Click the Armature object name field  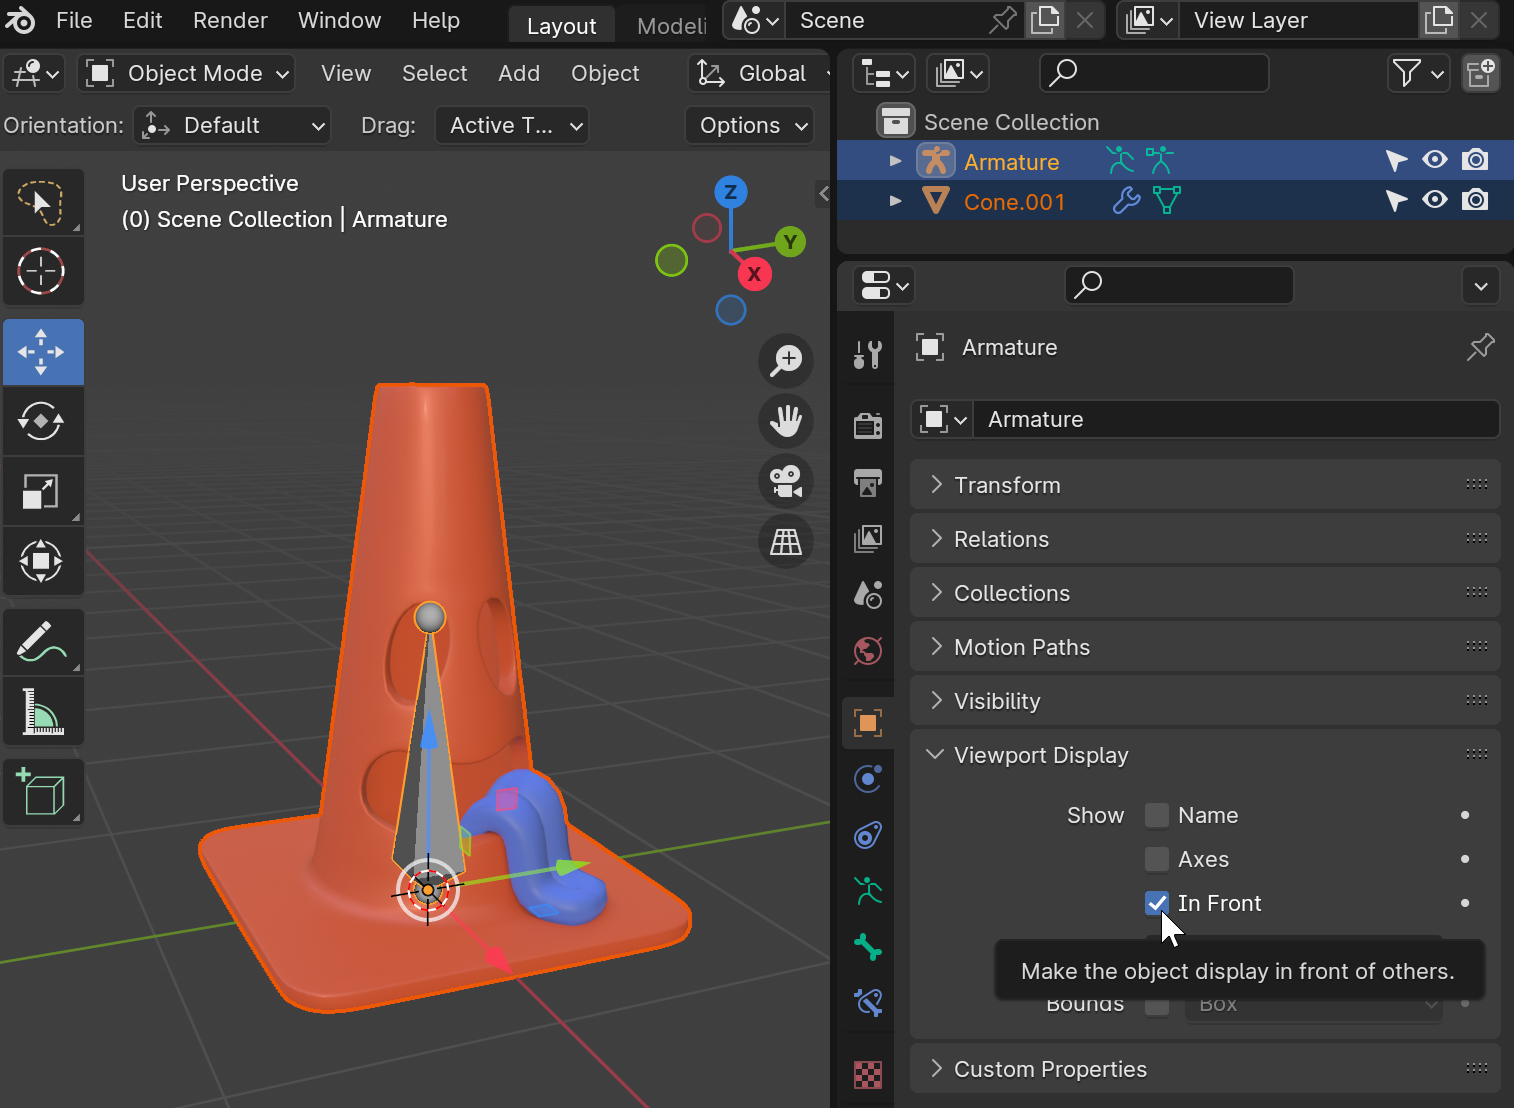coord(1237,419)
